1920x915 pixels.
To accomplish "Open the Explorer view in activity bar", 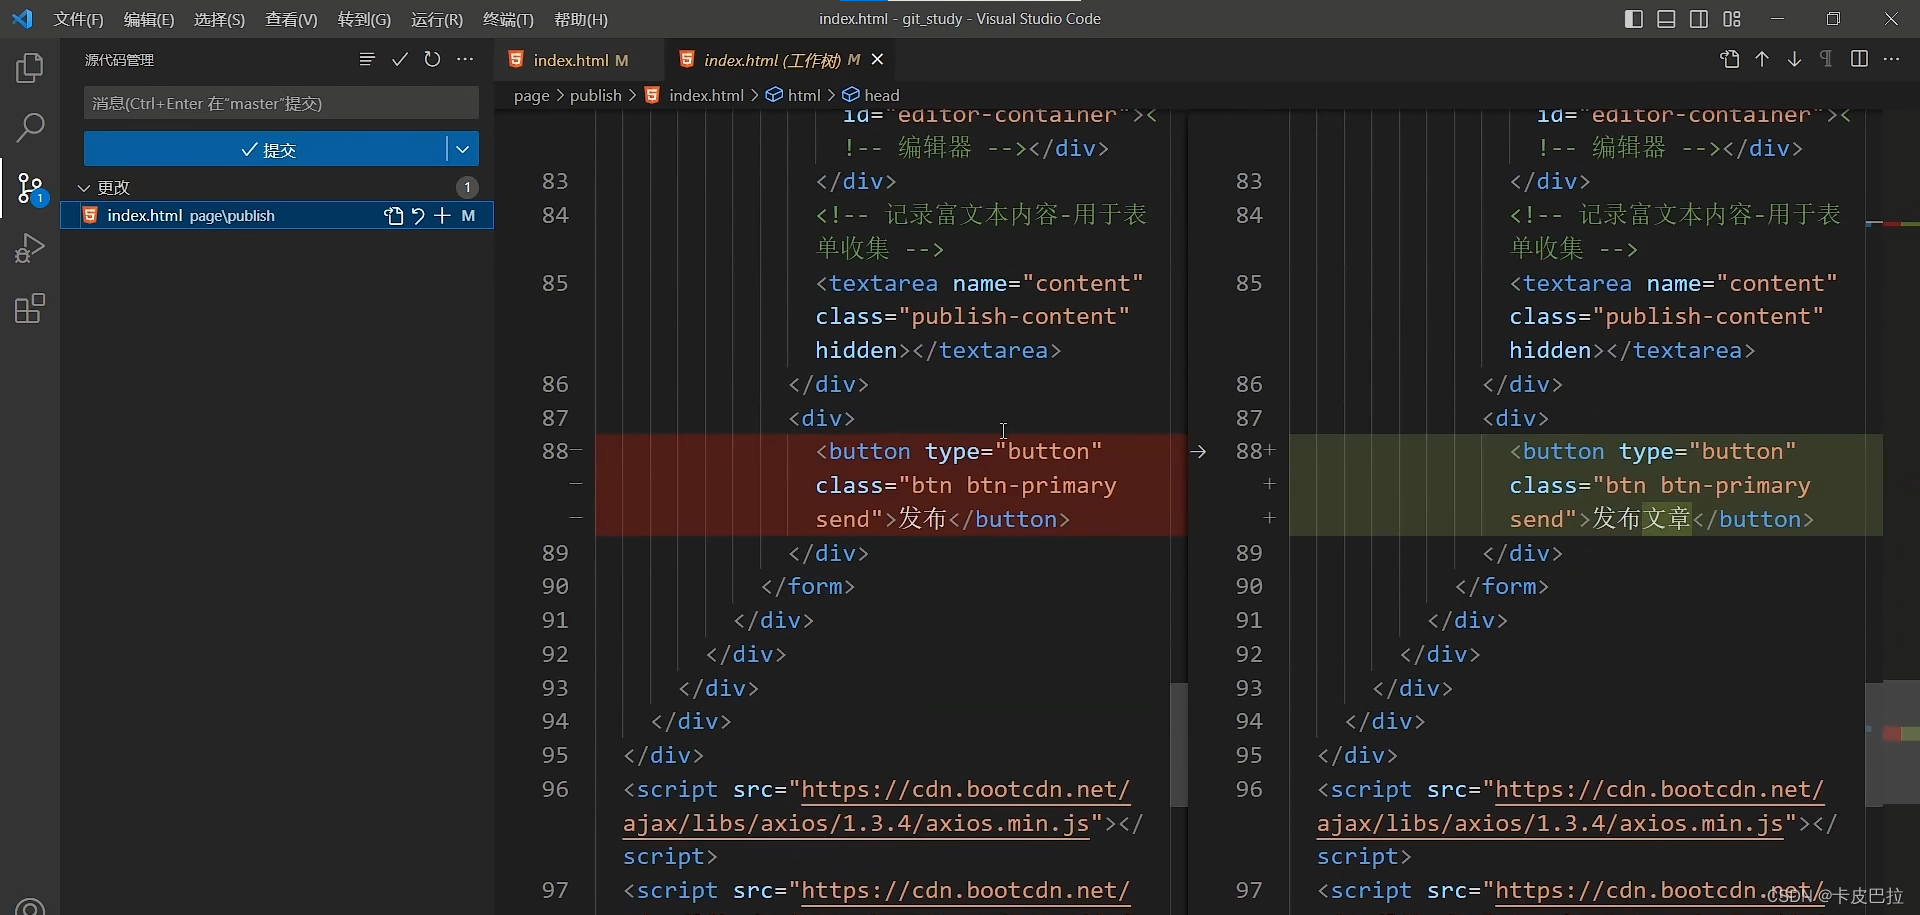I will pos(30,68).
